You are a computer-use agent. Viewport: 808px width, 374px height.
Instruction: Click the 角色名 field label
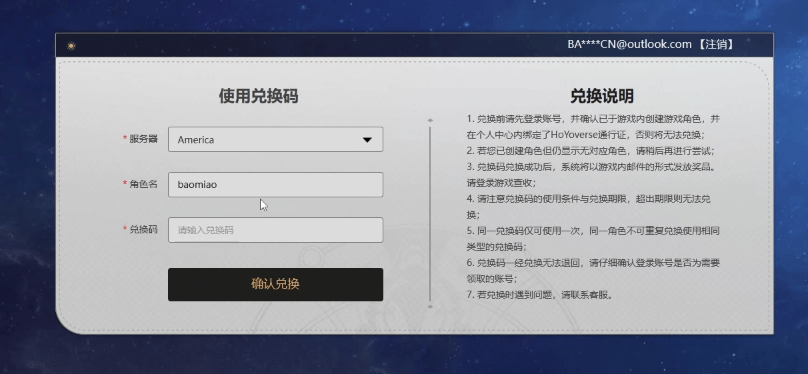tap(143, 184)
